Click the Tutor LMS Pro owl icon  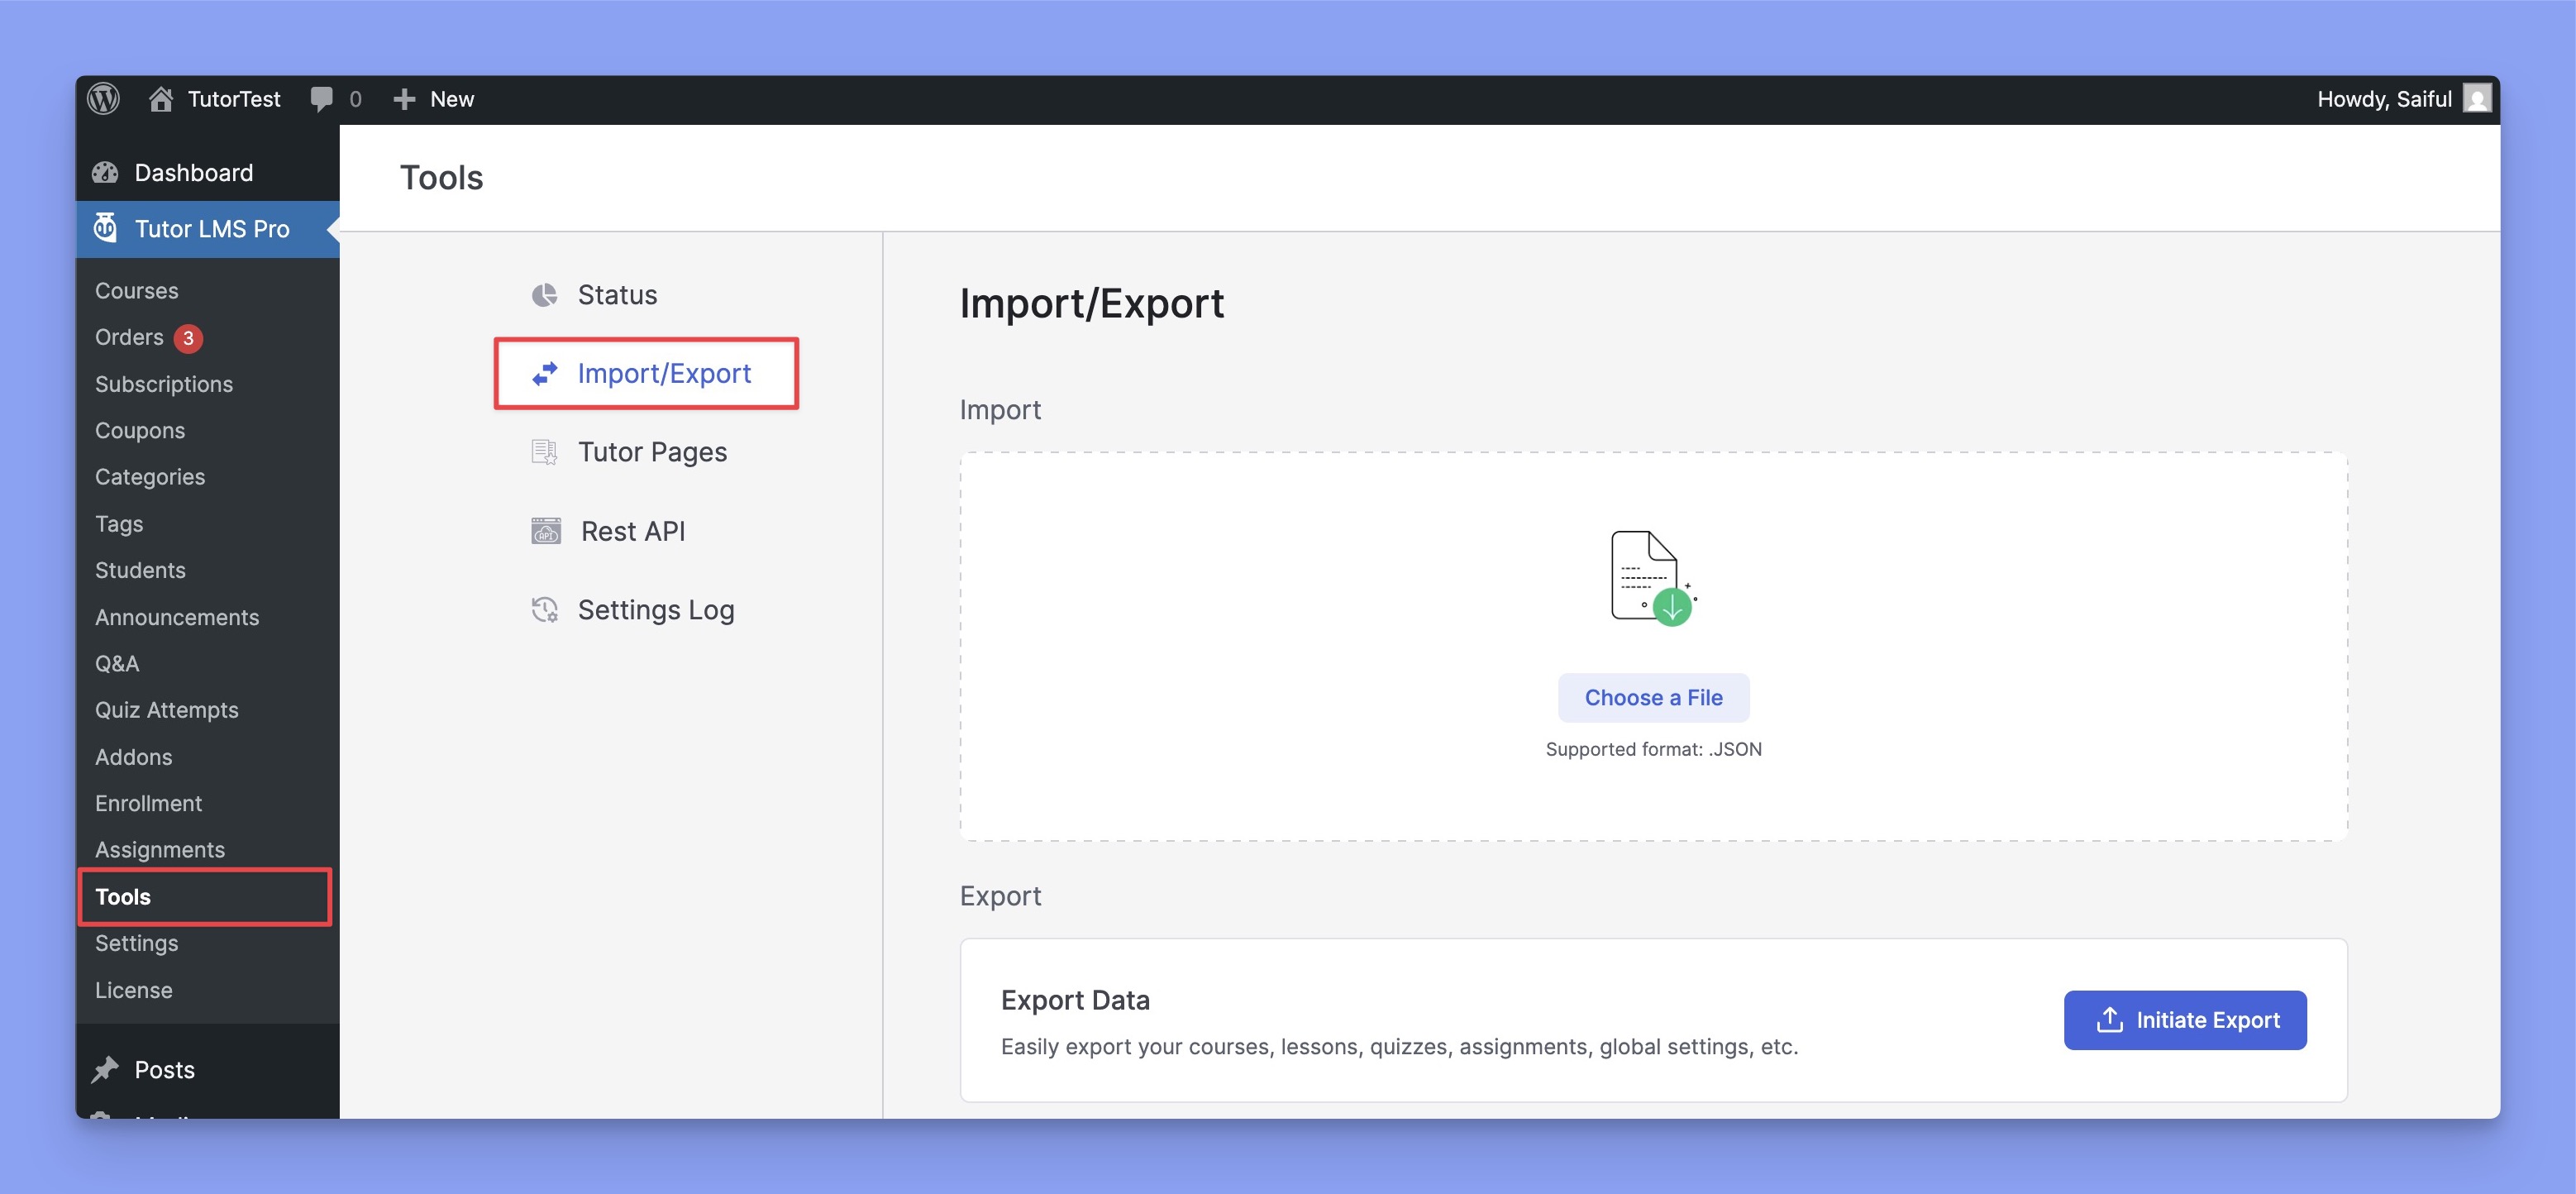pyautogui.click(x=105, y=228)
